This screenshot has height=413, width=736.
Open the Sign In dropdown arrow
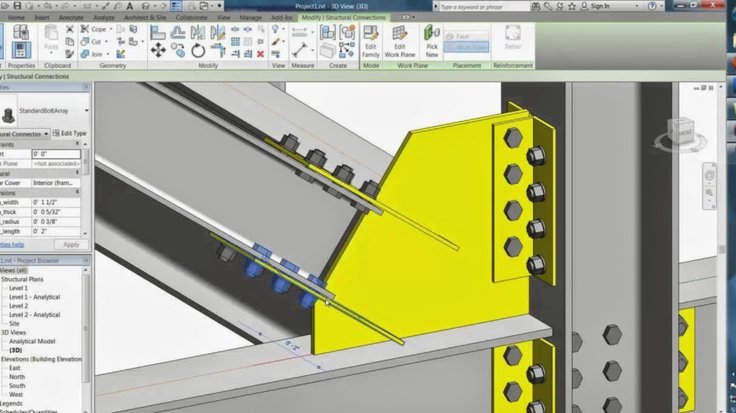pyautogui.click(x=636, y=6)
